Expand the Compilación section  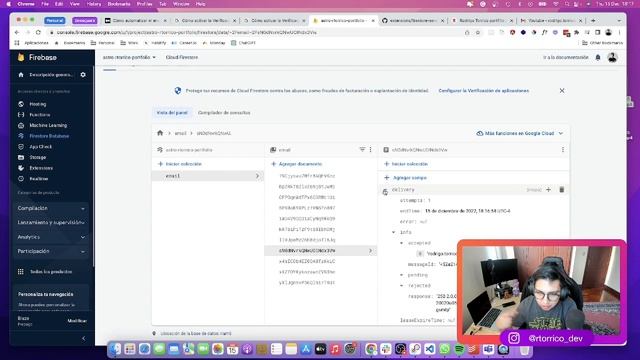point(51,208)
